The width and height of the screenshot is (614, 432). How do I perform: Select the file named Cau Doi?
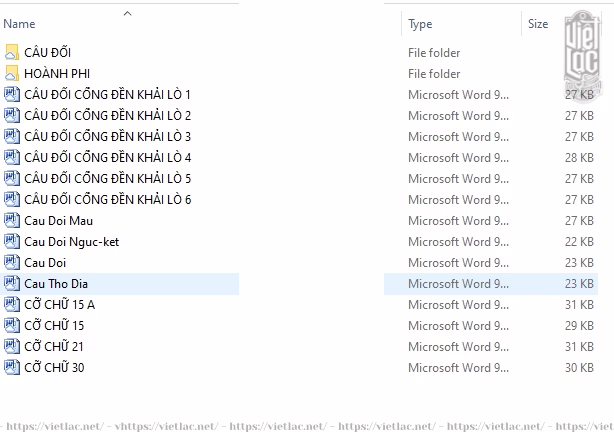pos(45,262)
